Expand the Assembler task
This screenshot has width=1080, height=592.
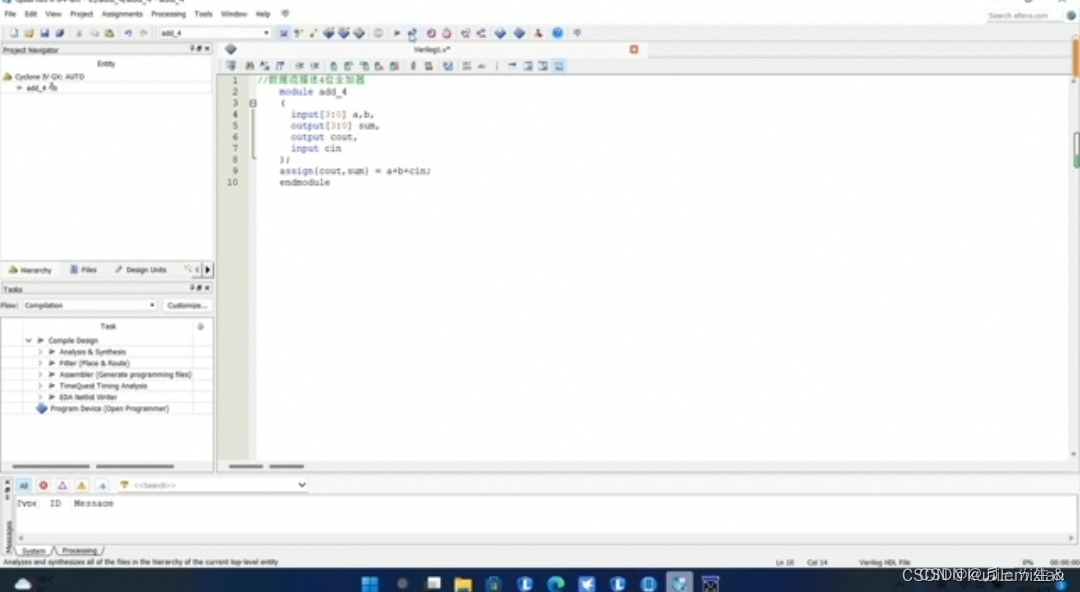pyautogui.click(x=40, y=375)
